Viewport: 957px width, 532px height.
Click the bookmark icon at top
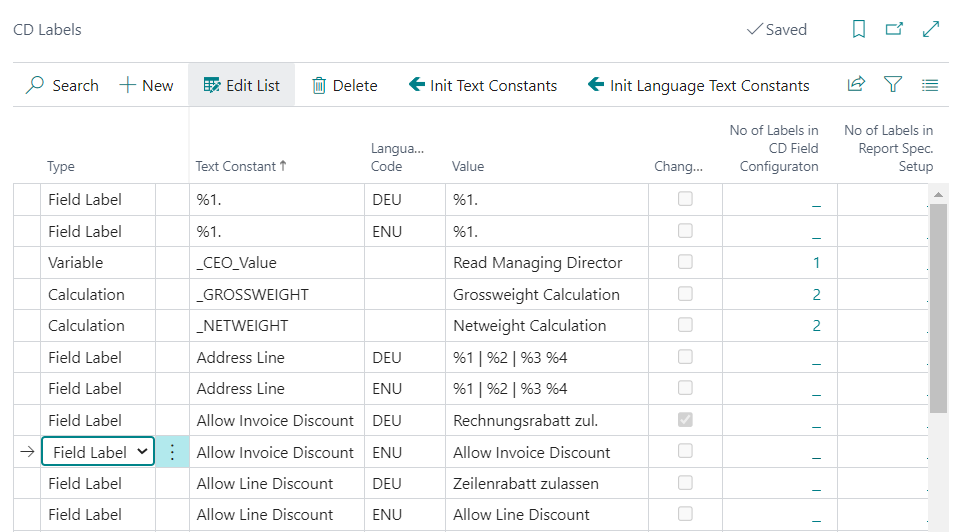point(858,29)
